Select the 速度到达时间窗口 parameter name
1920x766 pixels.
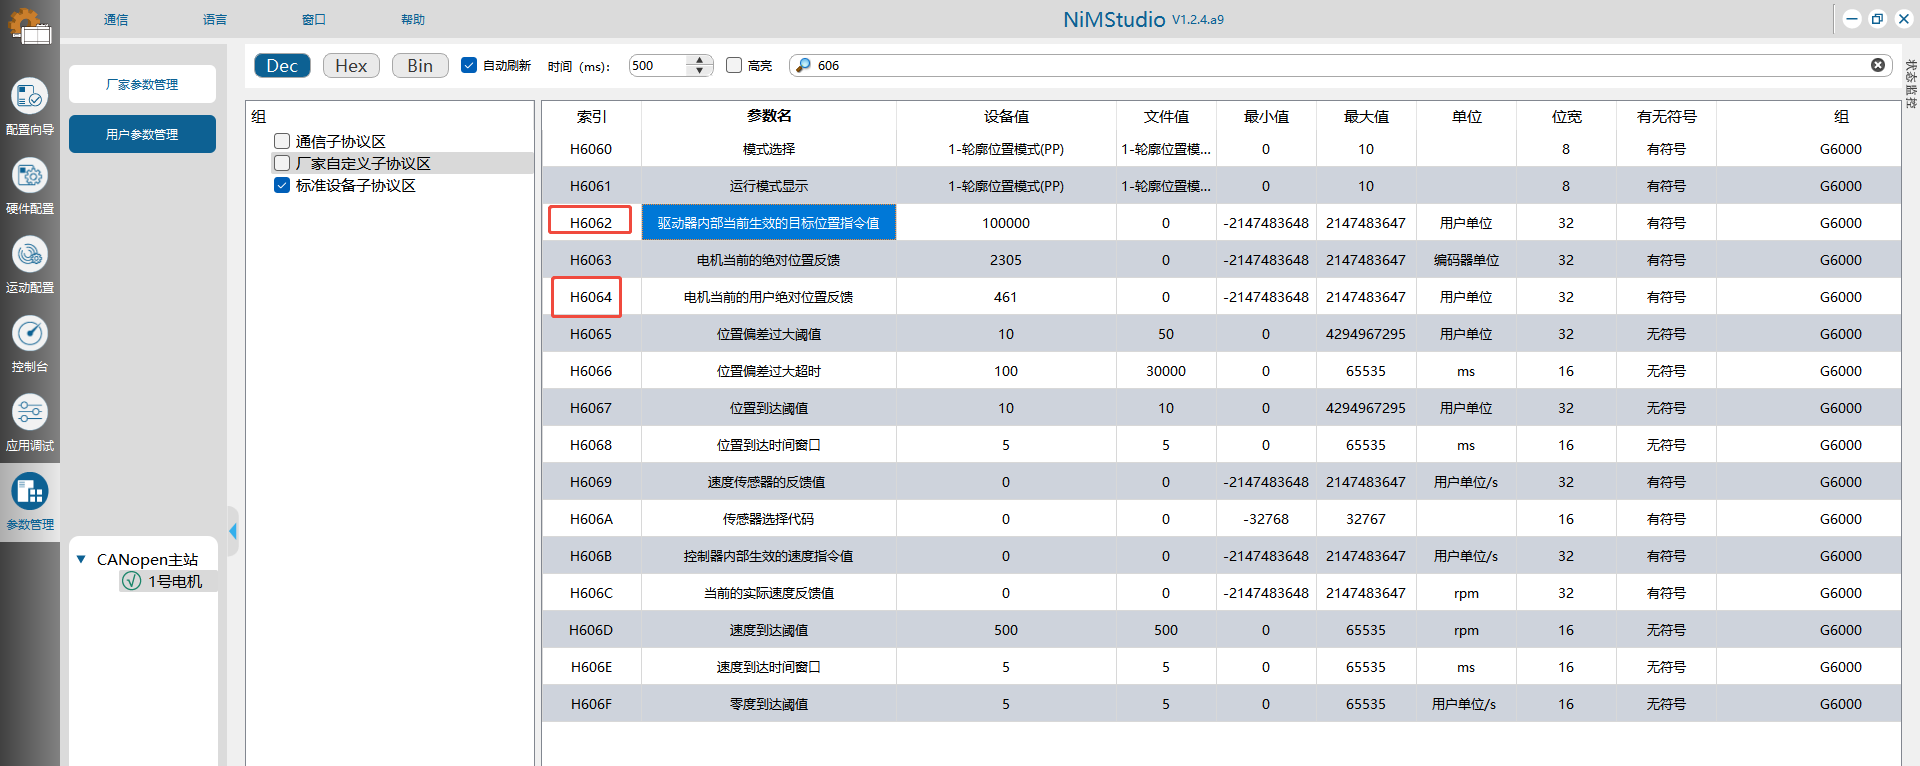point(769,667)
